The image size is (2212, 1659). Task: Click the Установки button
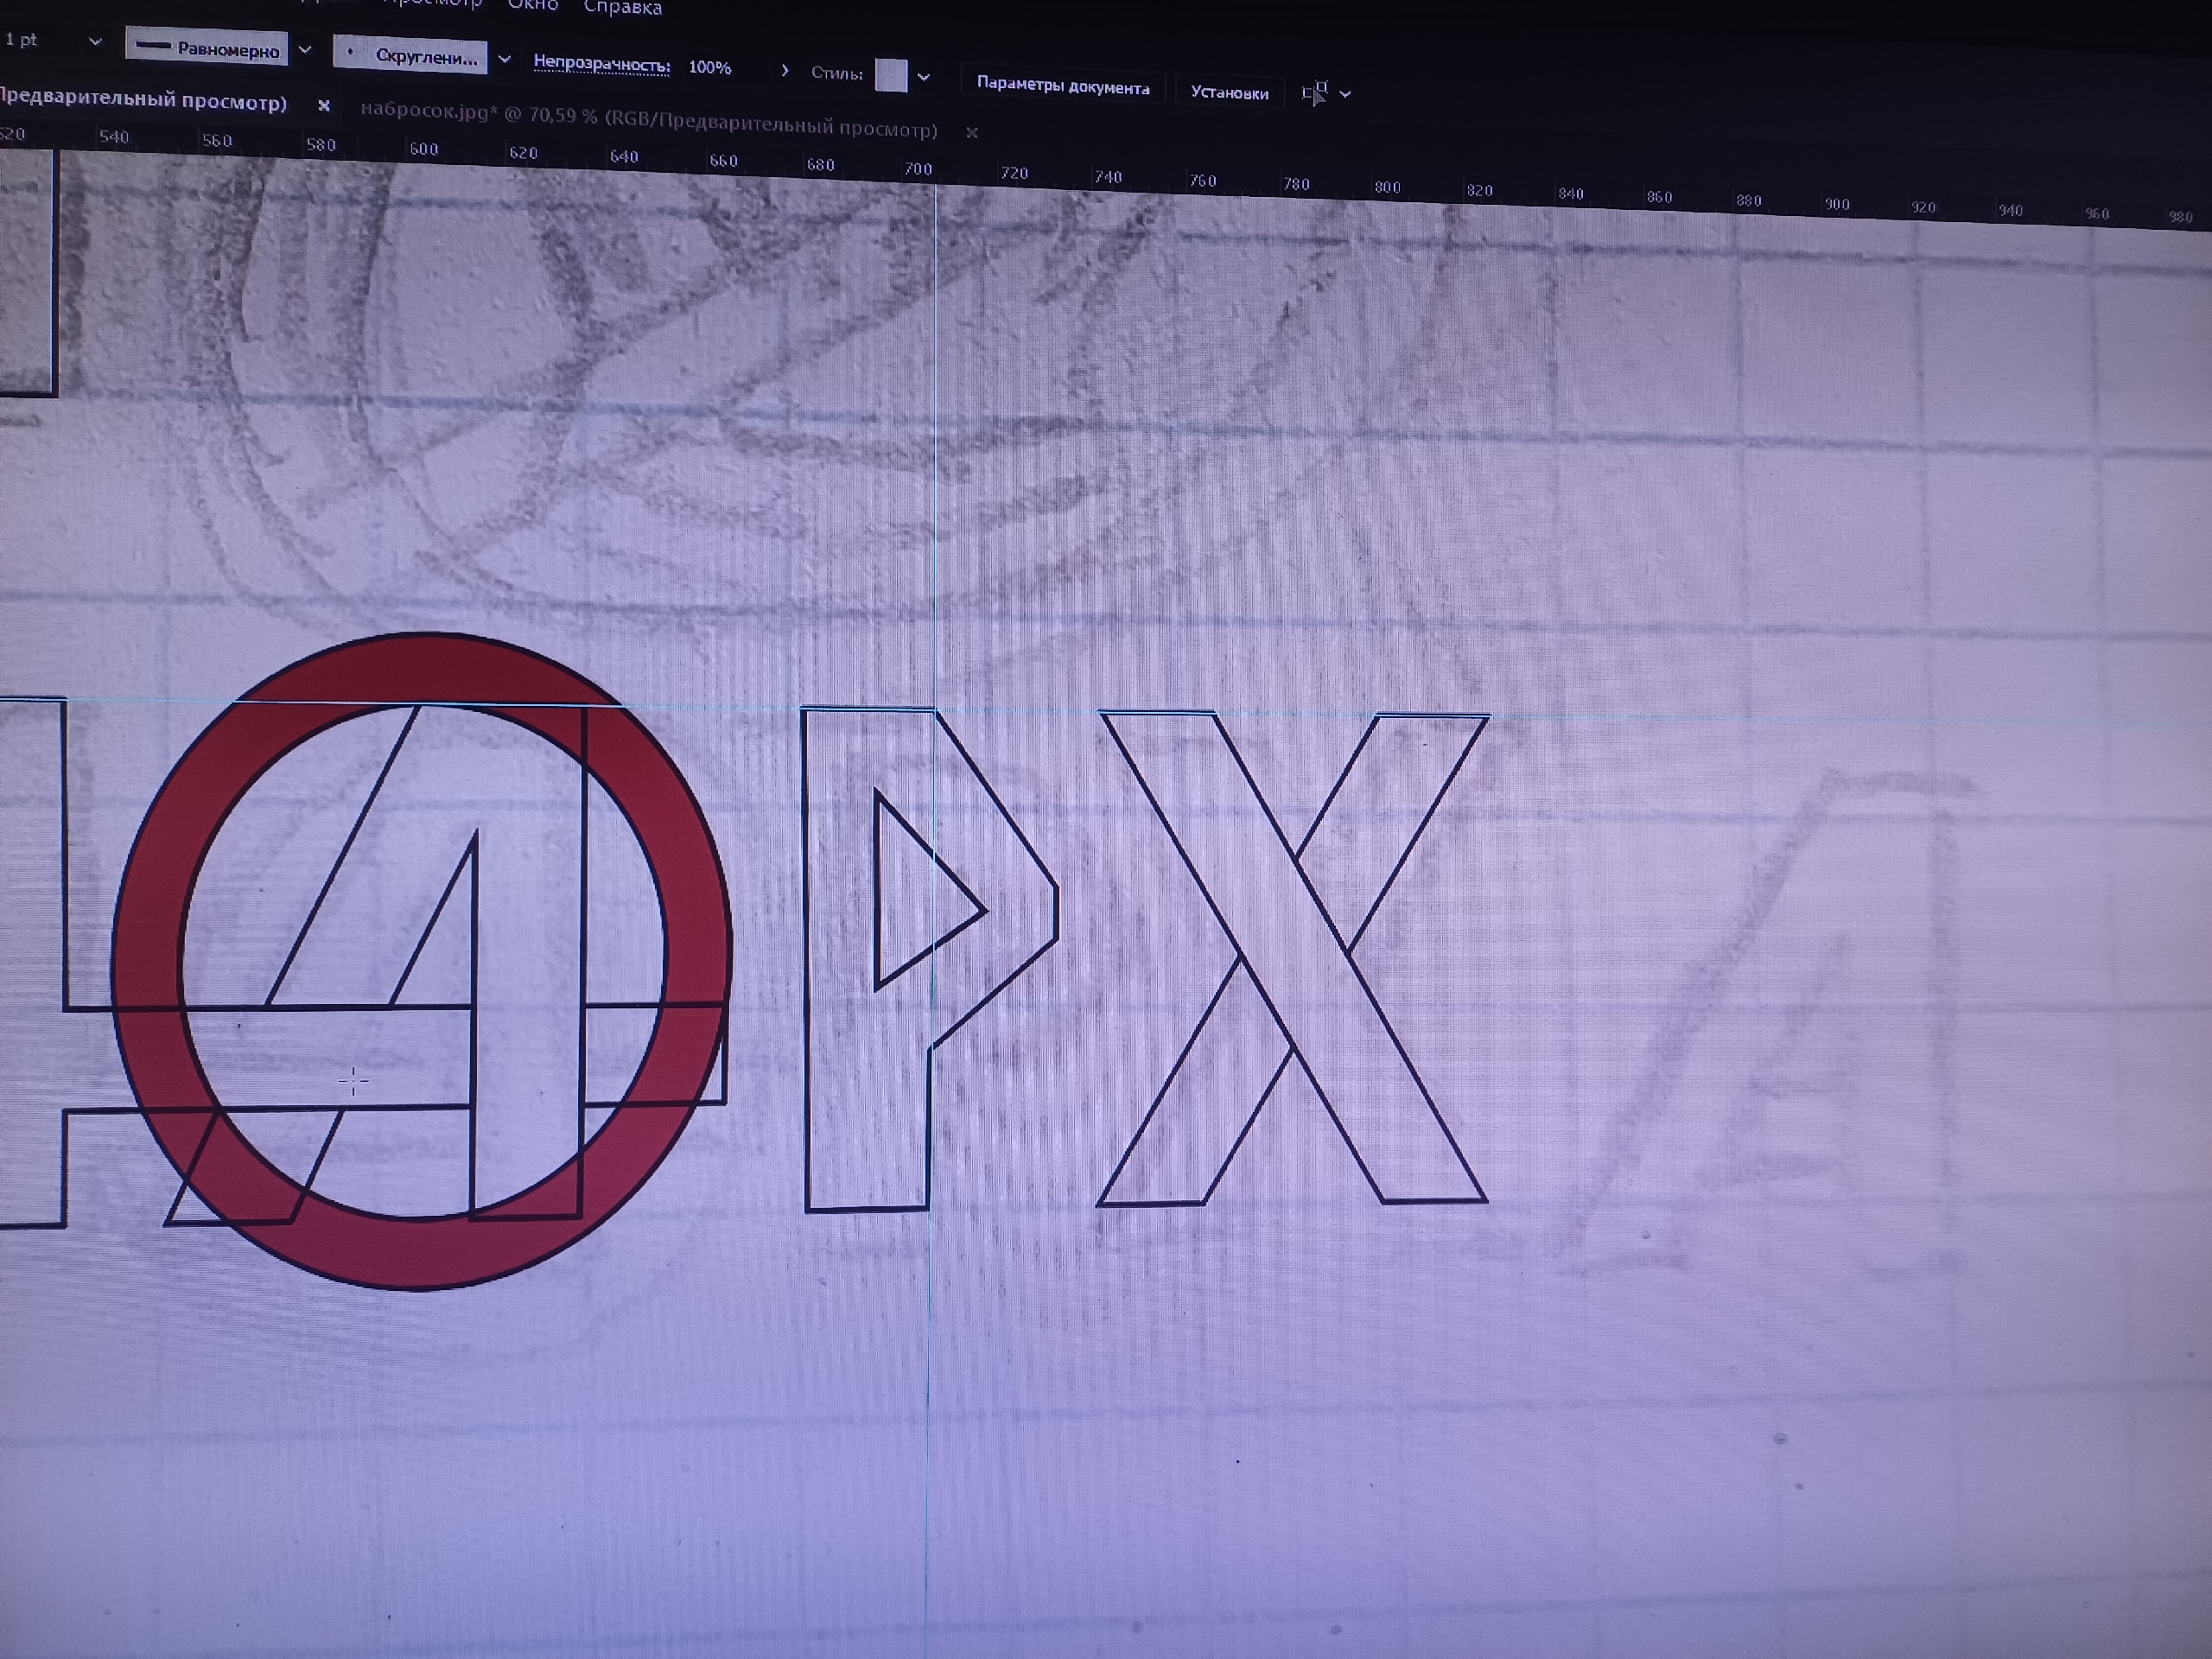1229,93
